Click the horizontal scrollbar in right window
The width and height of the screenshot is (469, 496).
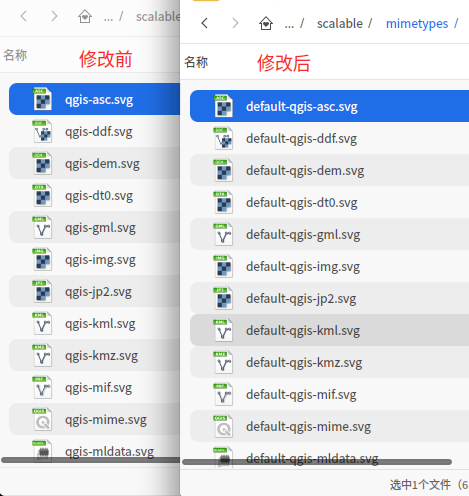click(x=317, y=462)
